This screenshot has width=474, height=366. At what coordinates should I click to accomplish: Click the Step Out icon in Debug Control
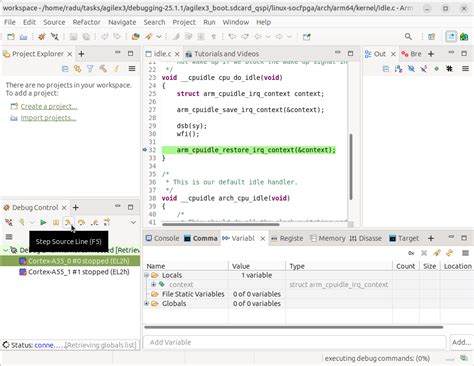[94, 222]
